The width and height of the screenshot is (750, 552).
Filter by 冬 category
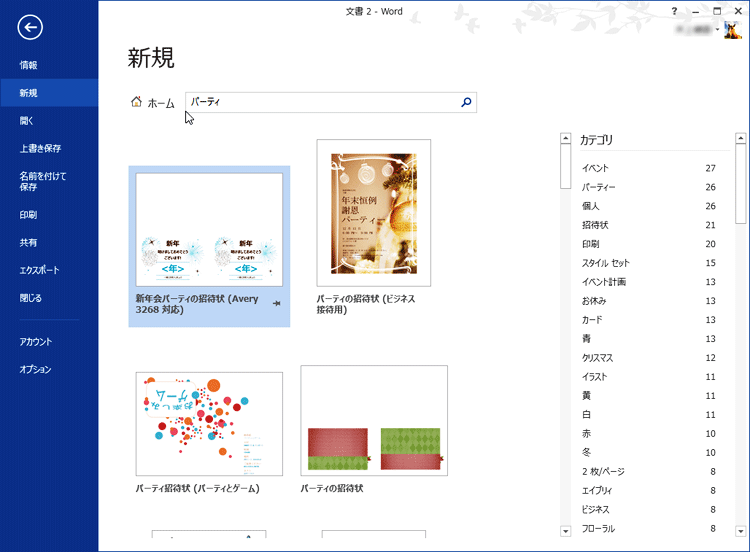coord(649,453)
